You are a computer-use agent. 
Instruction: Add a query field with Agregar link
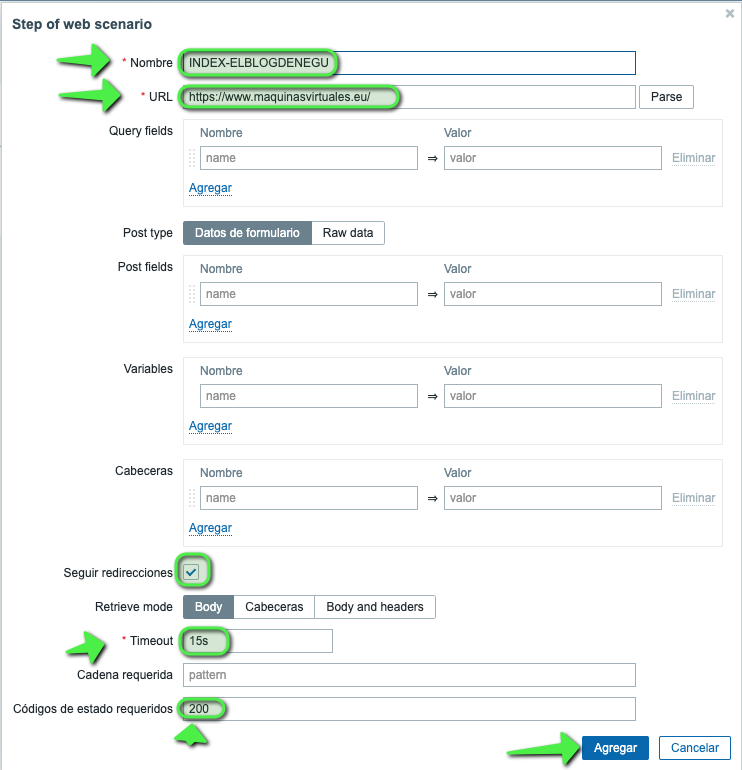pos(210,188)
